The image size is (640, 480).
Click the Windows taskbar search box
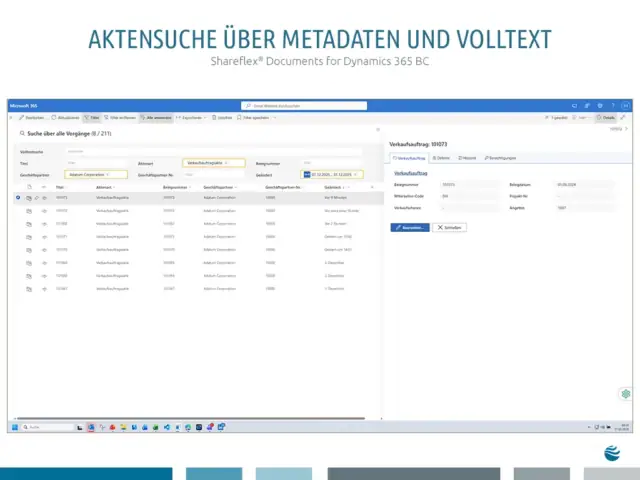click(x=48, y=427)
